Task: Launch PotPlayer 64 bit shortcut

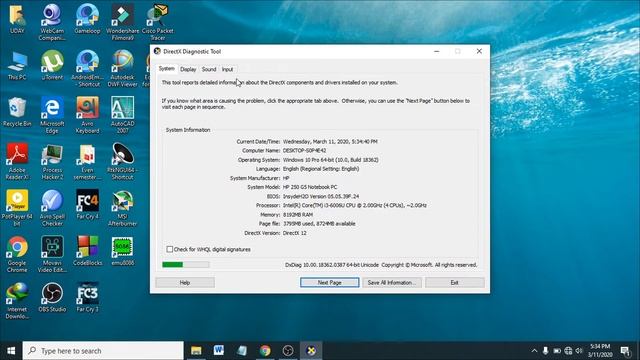Action: tap(17, 208)
